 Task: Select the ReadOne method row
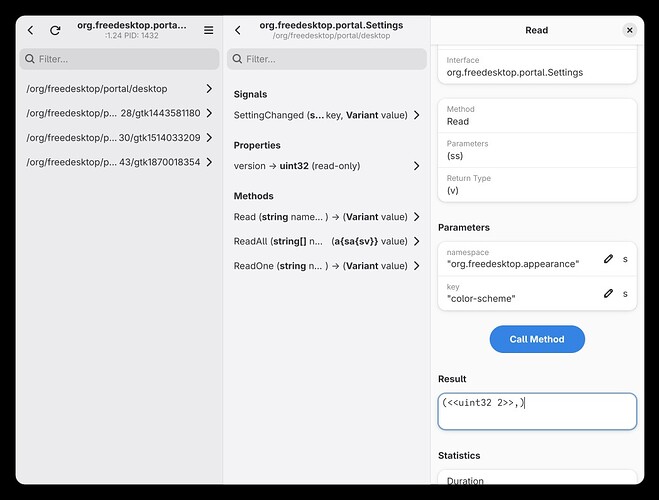(x=327, y=266)
